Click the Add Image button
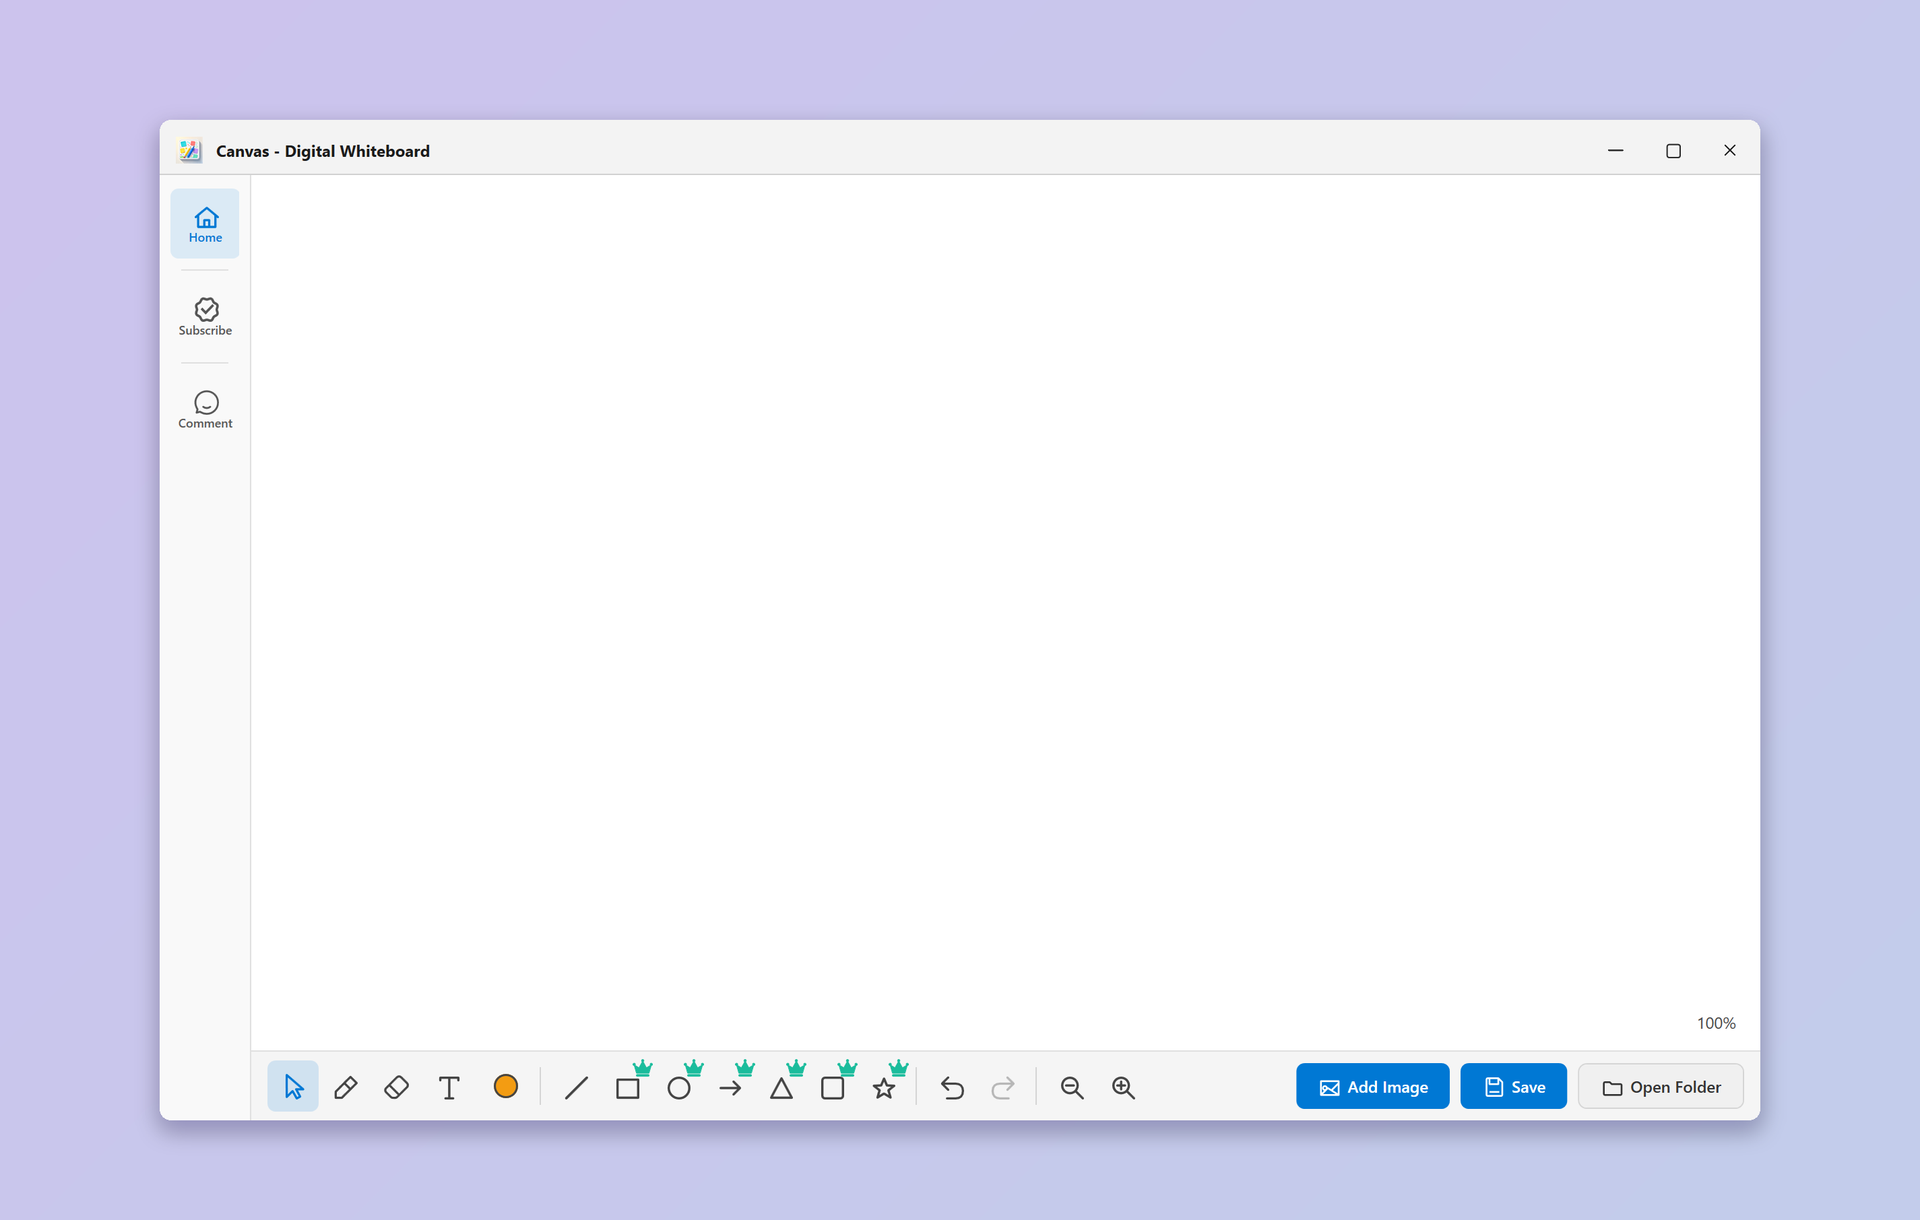Viewport: 1920px width, 1220px height. click(x=1372, y=1087)
